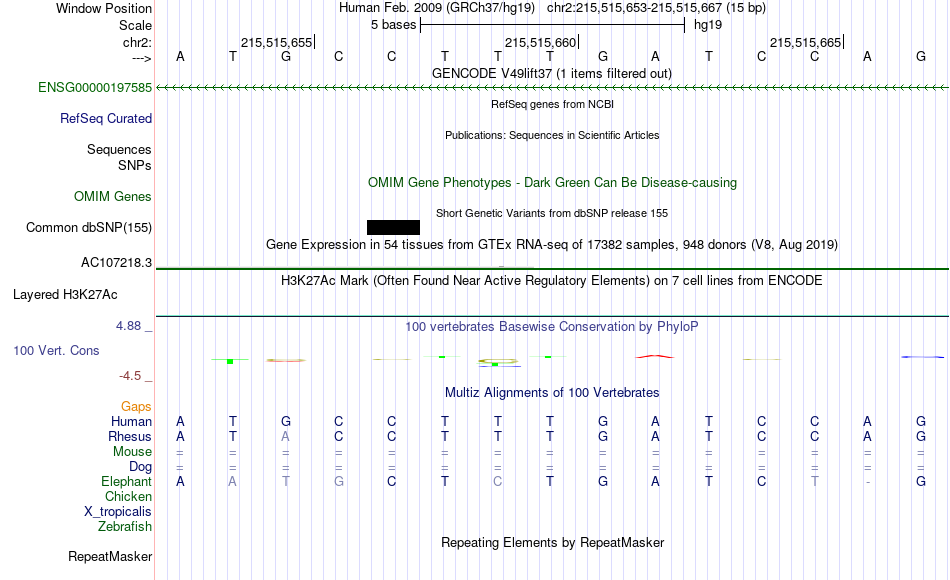Click the chr2: ruler label

click(x=138, y=42)
